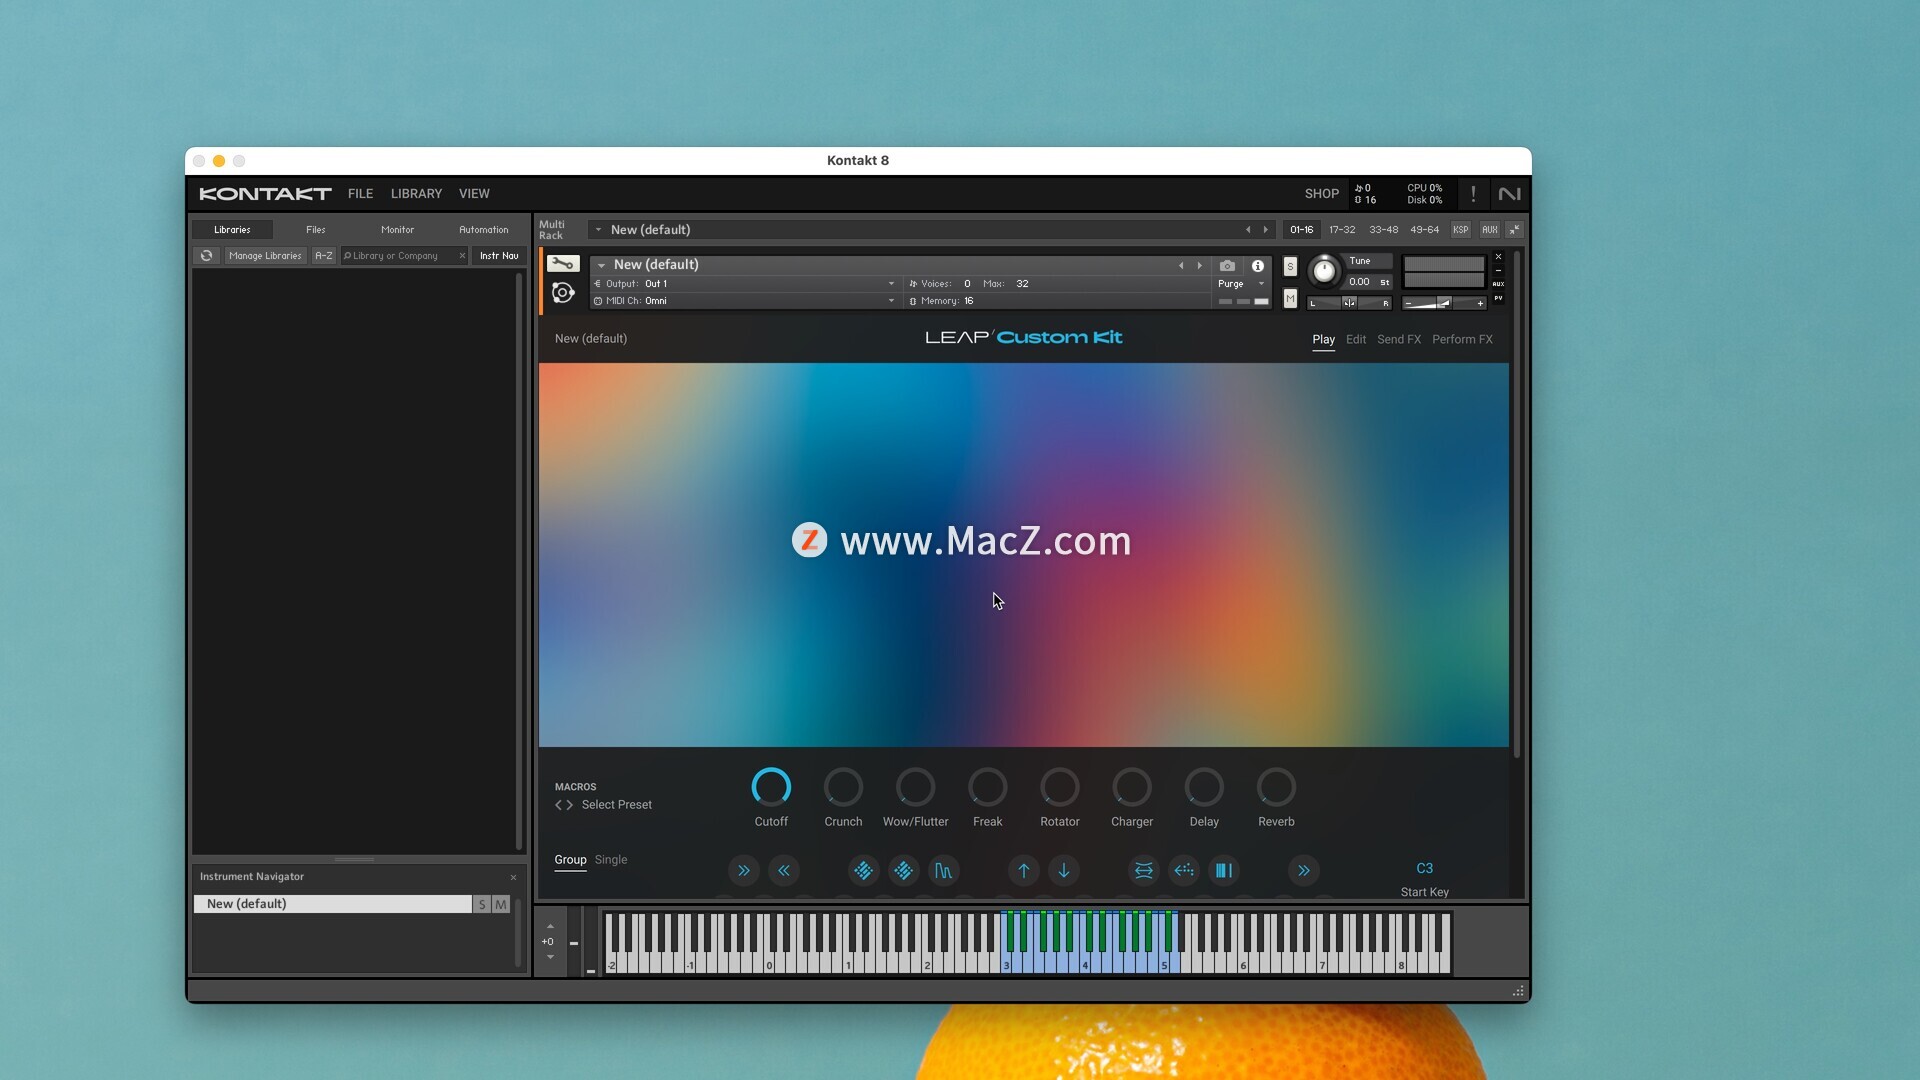This screenshot has height=1080, width=1920.
Task: Open the Output Out 1 dropdown
Action: click(x=745, y=284)
